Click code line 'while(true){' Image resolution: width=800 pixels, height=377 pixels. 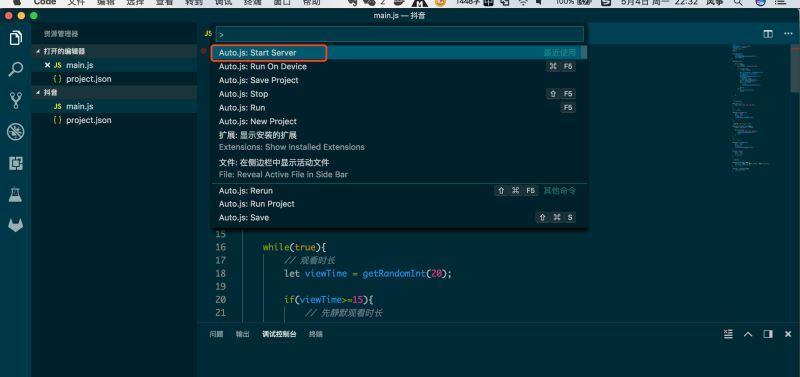click(x=294, y=247)
